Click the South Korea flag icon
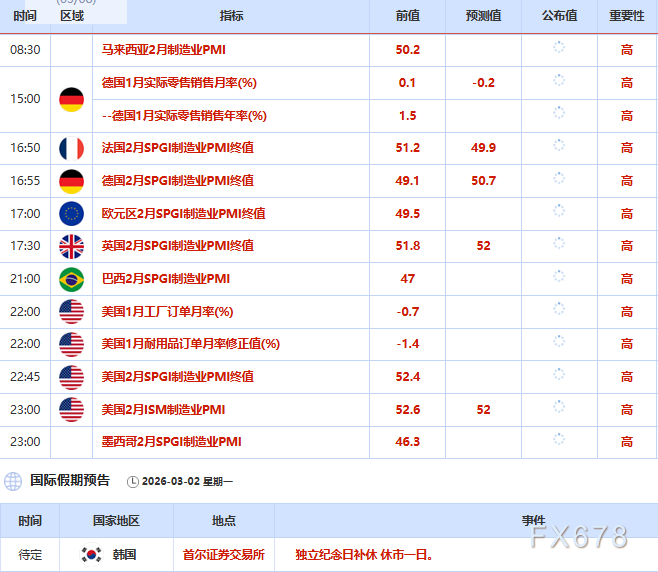 pyautogui.click(x=92, y=554)
